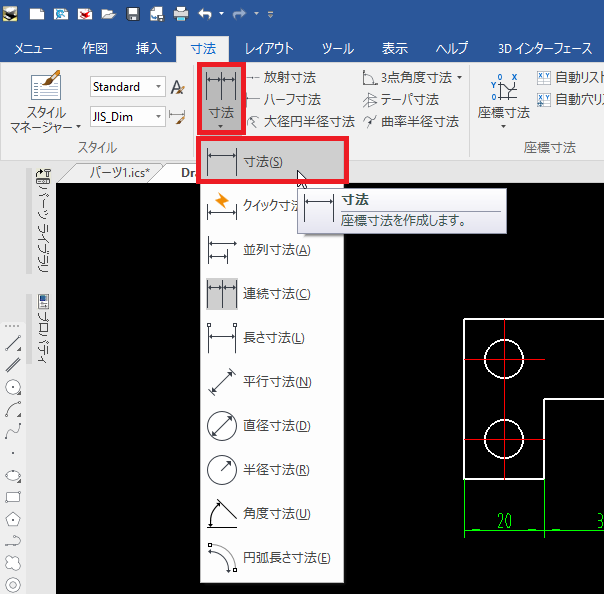The width and height of the screenshot is (604, 594).
Task: Click the save icon in the title bar
Action: 132,15
